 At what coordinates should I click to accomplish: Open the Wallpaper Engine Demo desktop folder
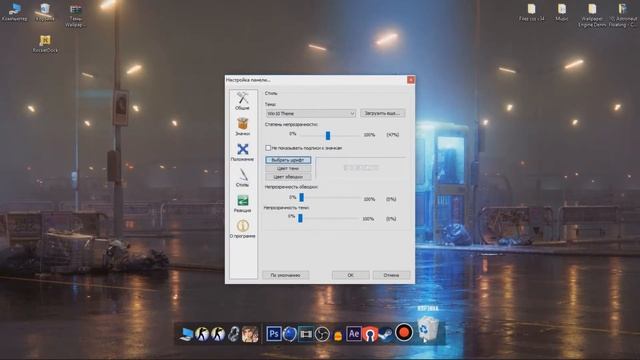click(592, 16)
